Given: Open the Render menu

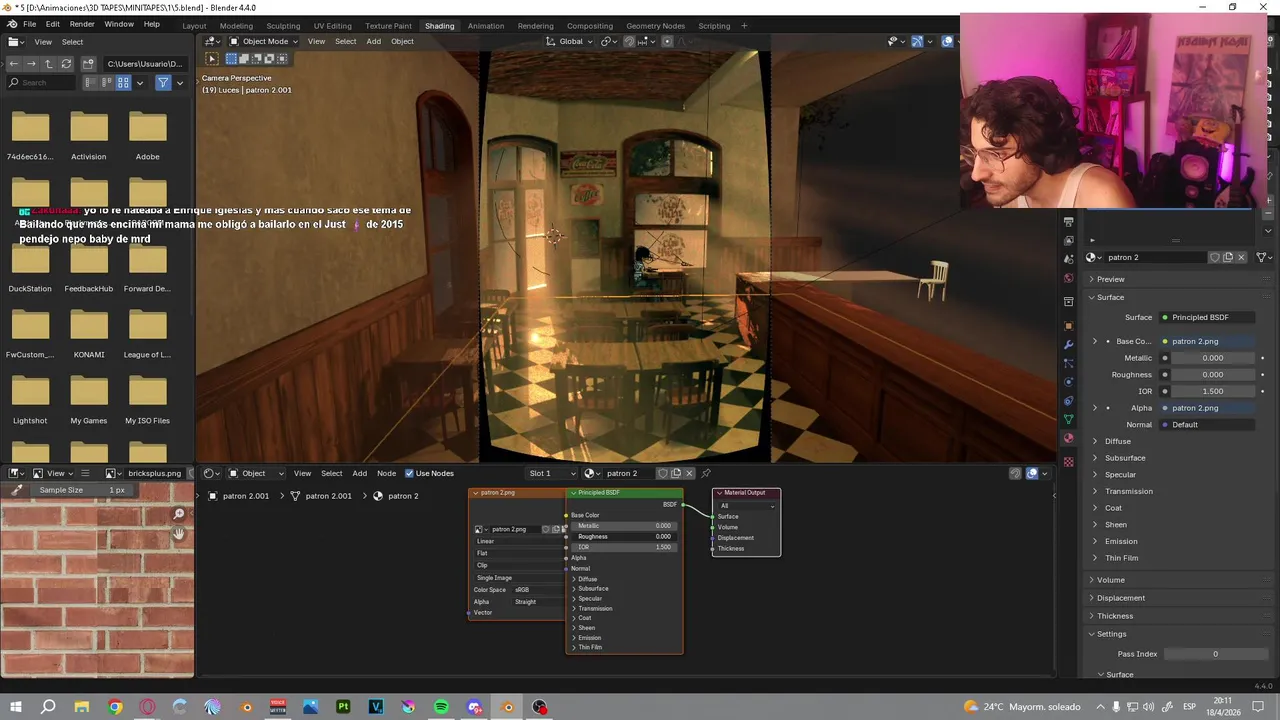Looking at the screenshot, I should click(82, 24).
